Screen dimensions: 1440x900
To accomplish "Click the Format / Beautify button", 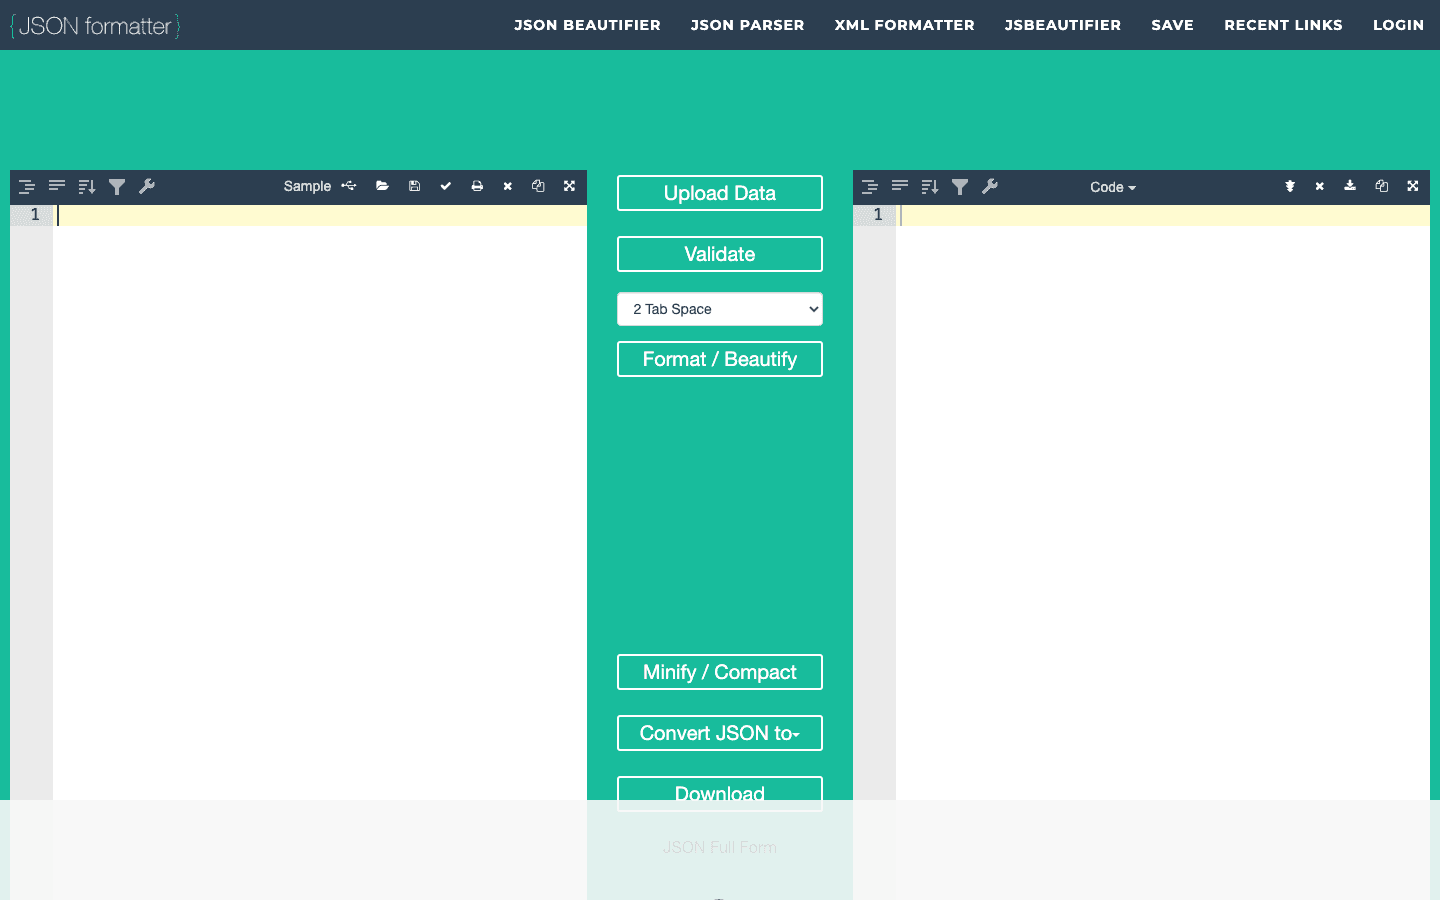I will tap(720, 359).
